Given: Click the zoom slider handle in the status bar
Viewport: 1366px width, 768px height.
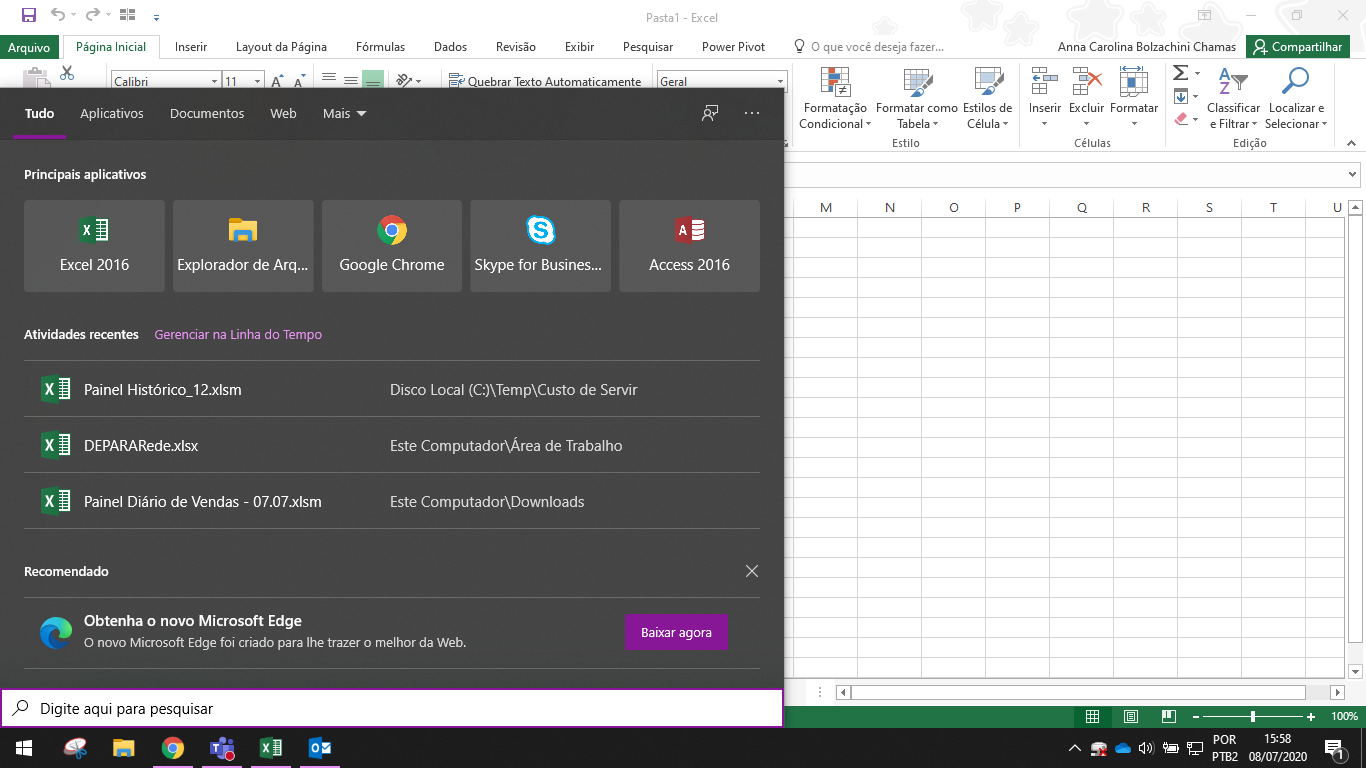Looking at the screenshot, I should (x=1253, y=717).
